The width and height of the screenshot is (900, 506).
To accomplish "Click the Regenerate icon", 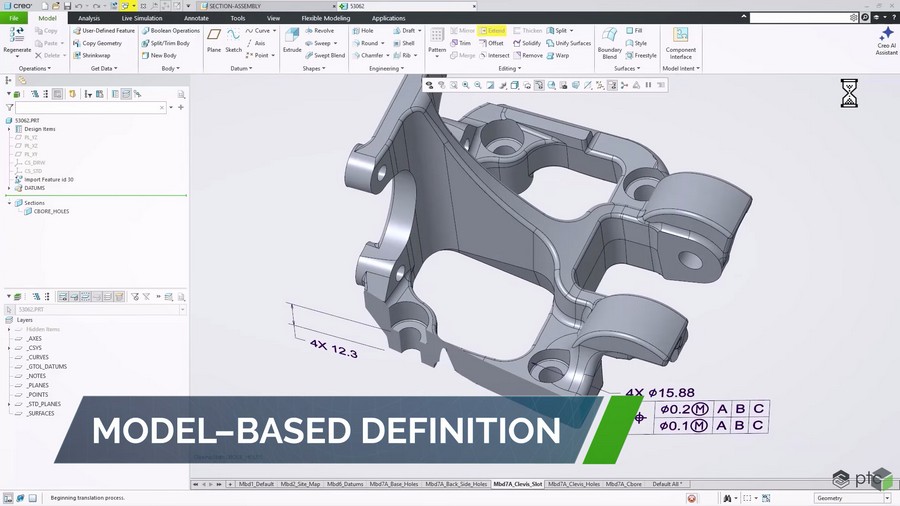I will (x=17, y=34).
